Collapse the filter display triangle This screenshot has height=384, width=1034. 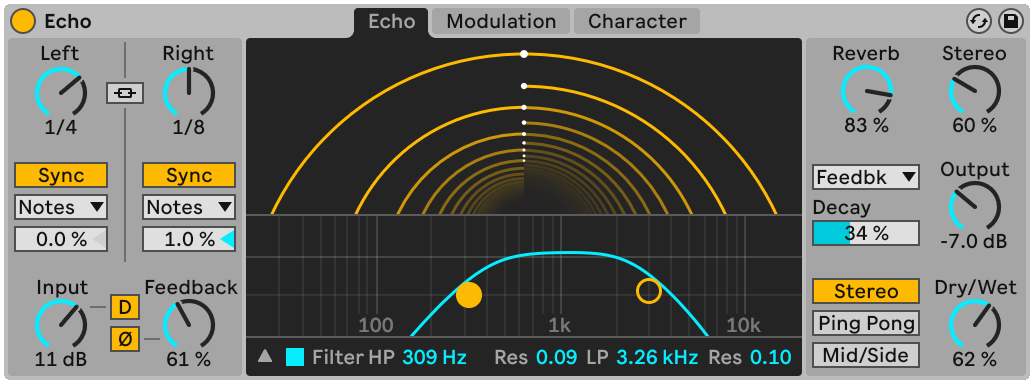(265, 357)
